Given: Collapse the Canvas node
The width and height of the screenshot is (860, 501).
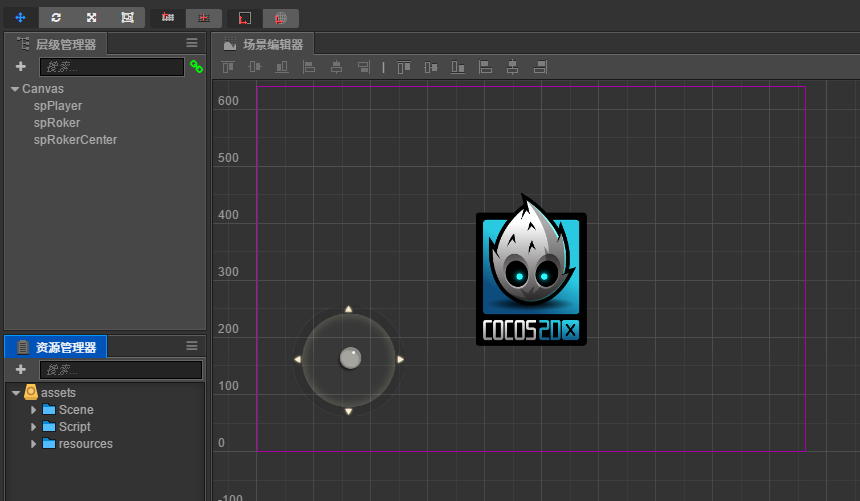Looking at the screenshot, I should tap(15, 89).
